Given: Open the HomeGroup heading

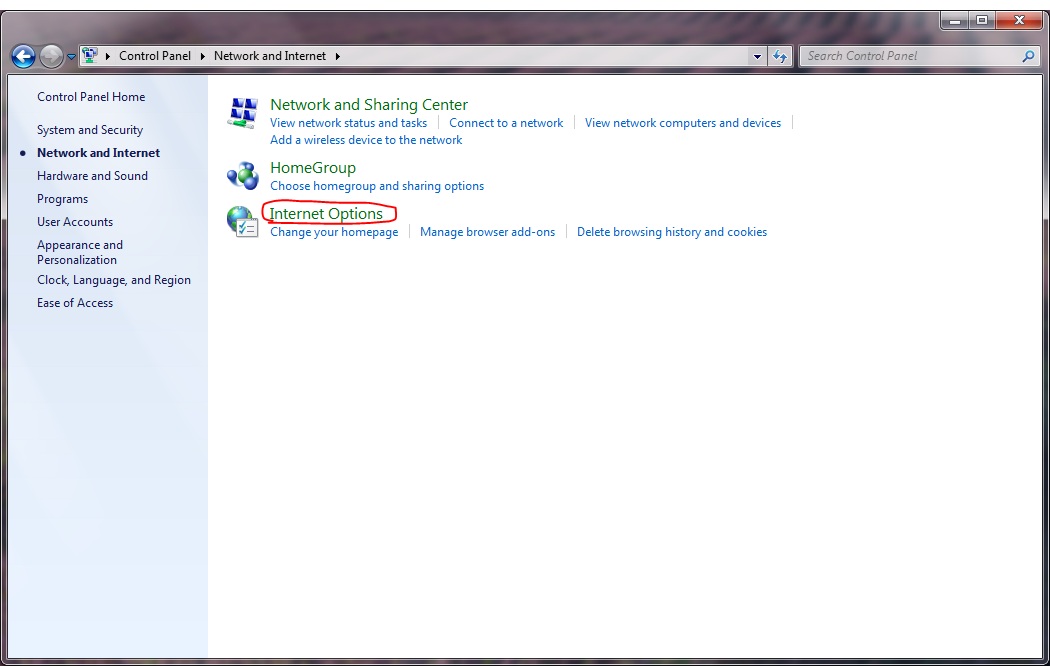Looking at the screenshot, I should [x=313, y=168].
